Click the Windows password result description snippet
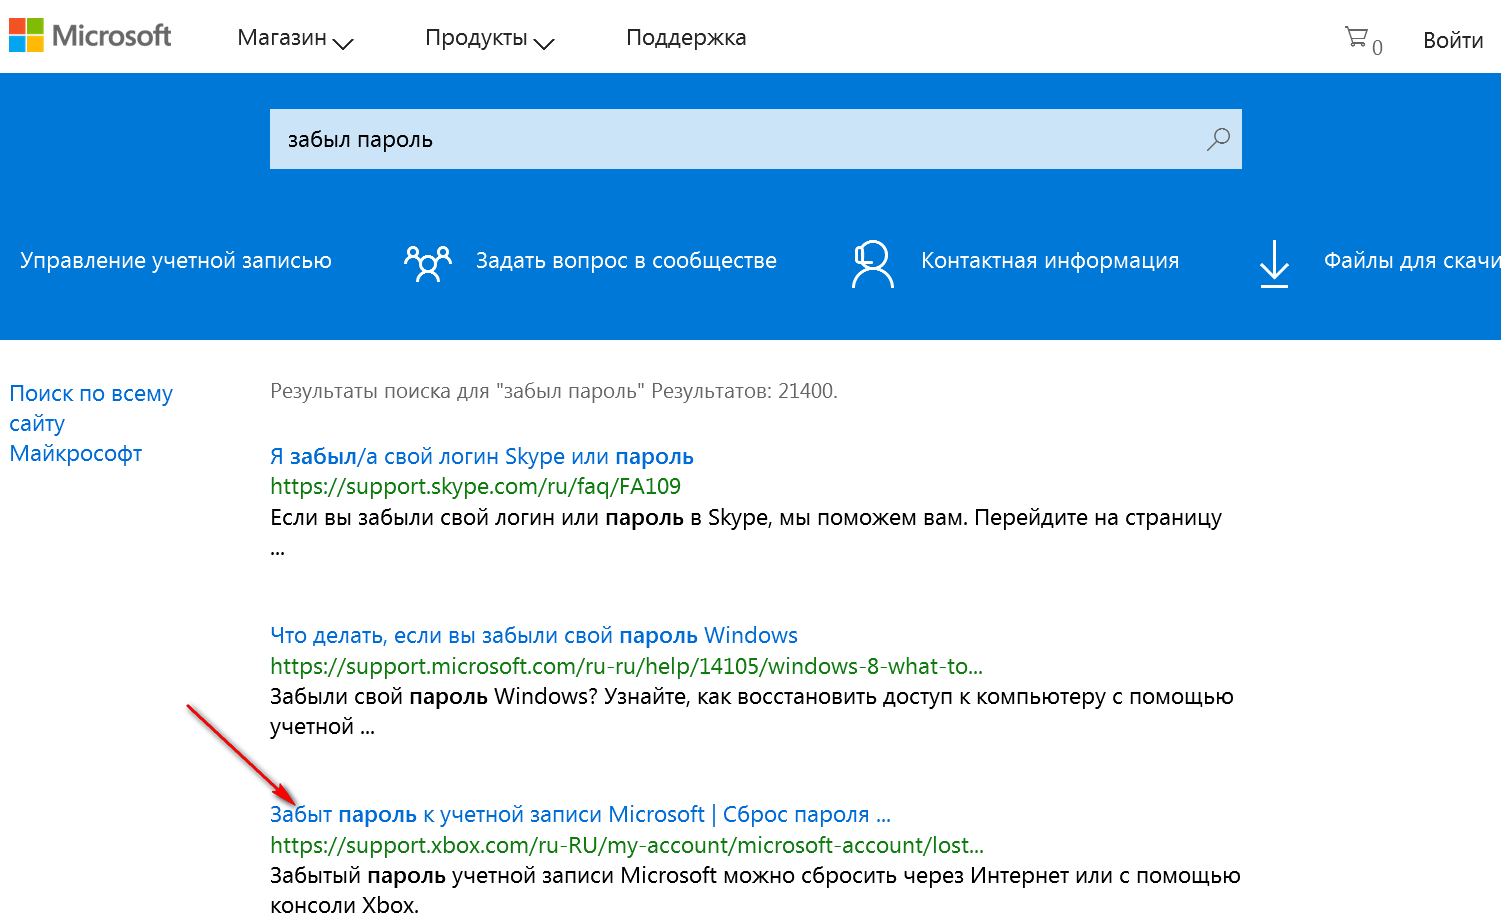Viewport: 1501px width, 920px height. click(x=752, y=712)
